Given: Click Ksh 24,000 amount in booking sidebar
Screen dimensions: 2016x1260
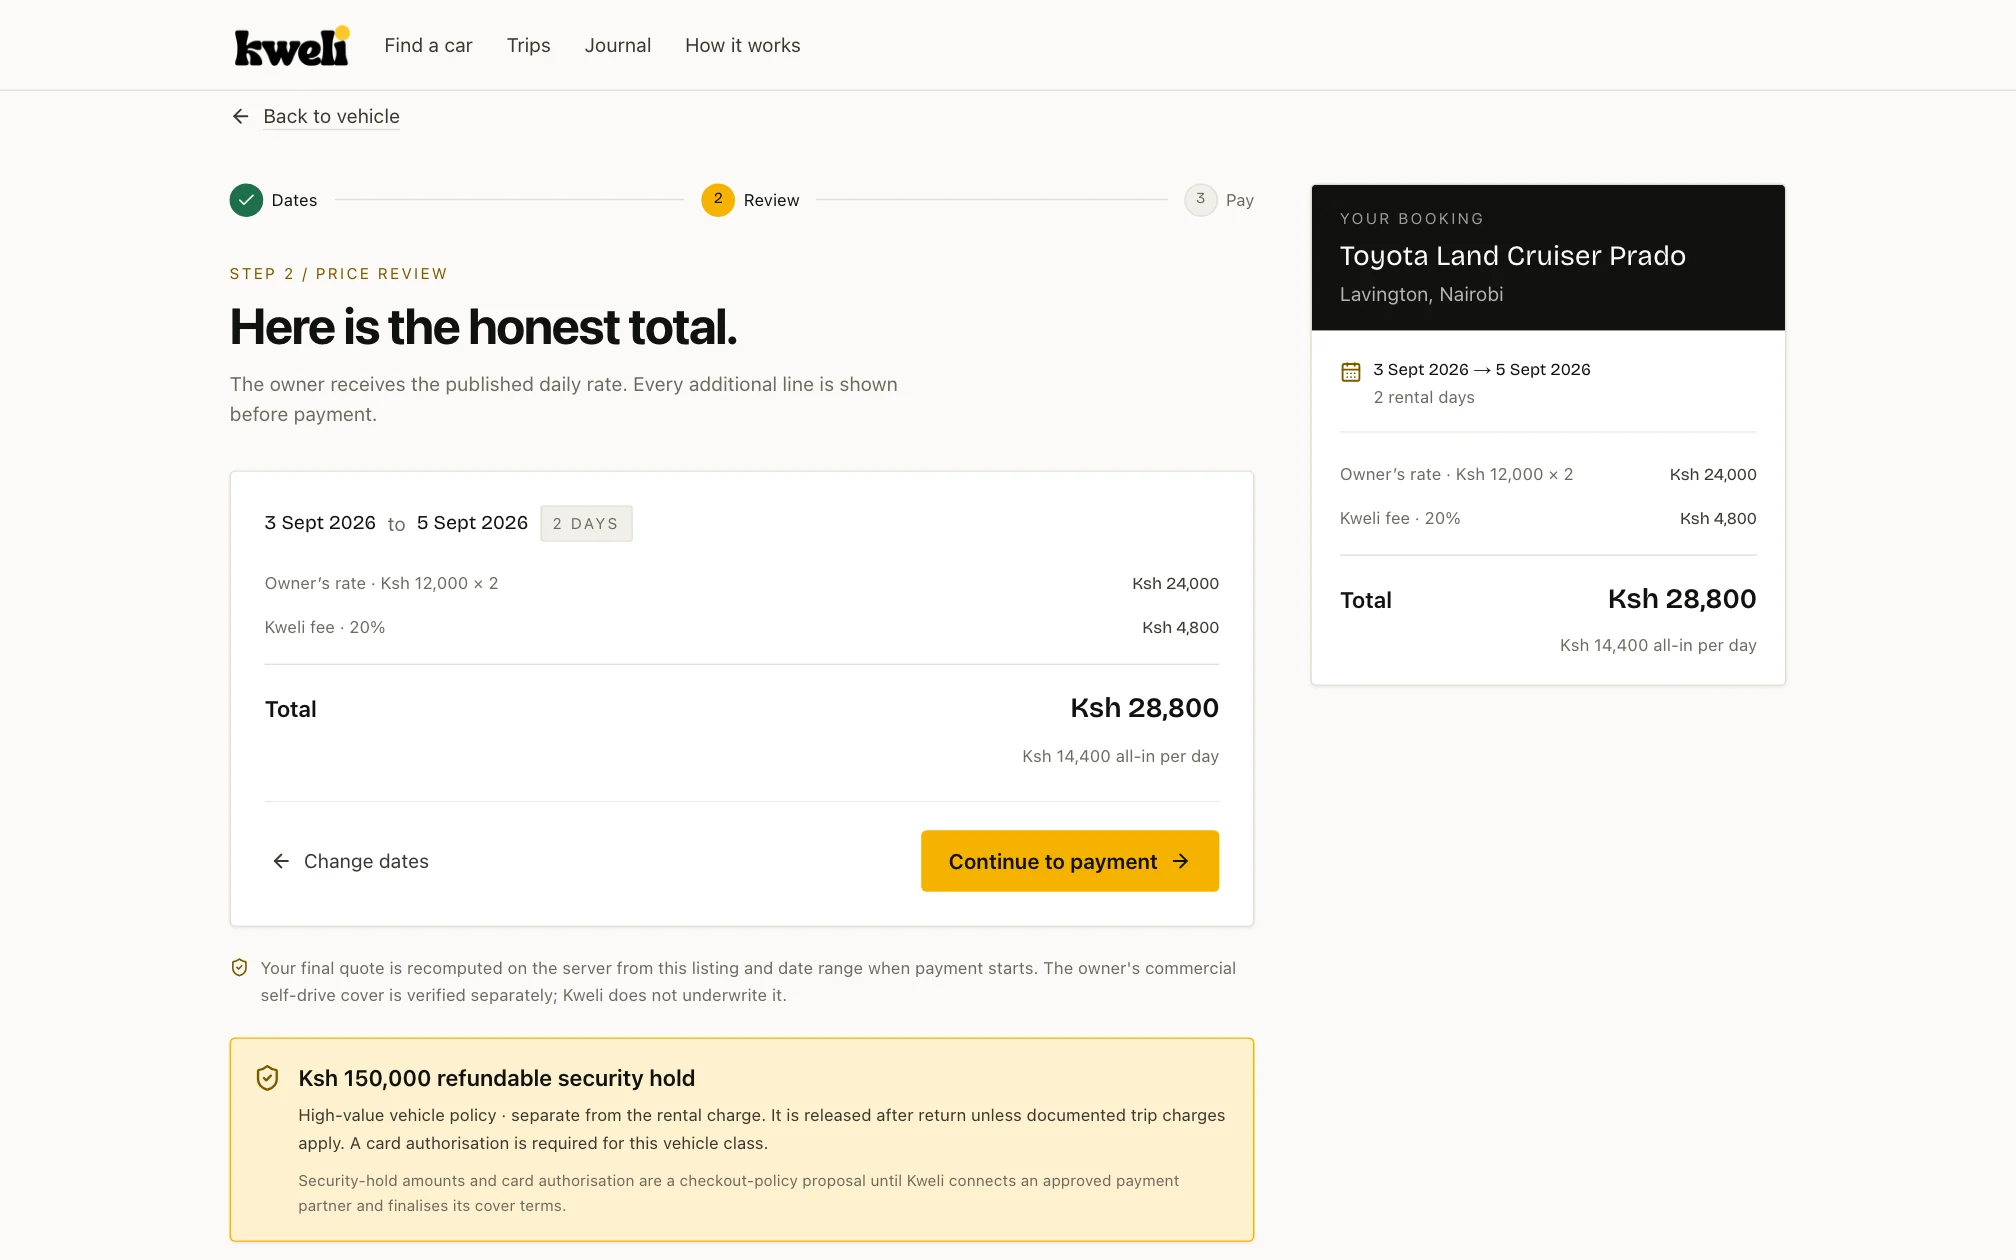Looking at the screenshot, I should [1713, 475].
